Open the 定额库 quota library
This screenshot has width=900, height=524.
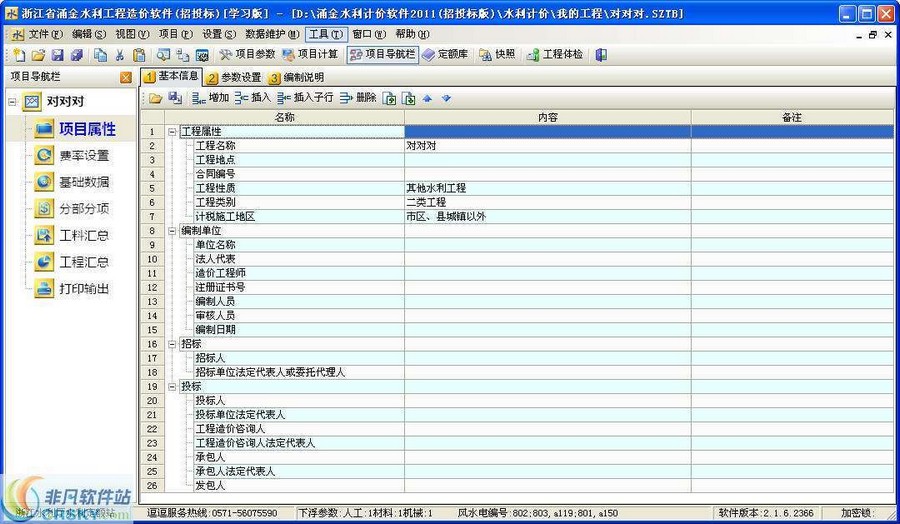point(445,55)
